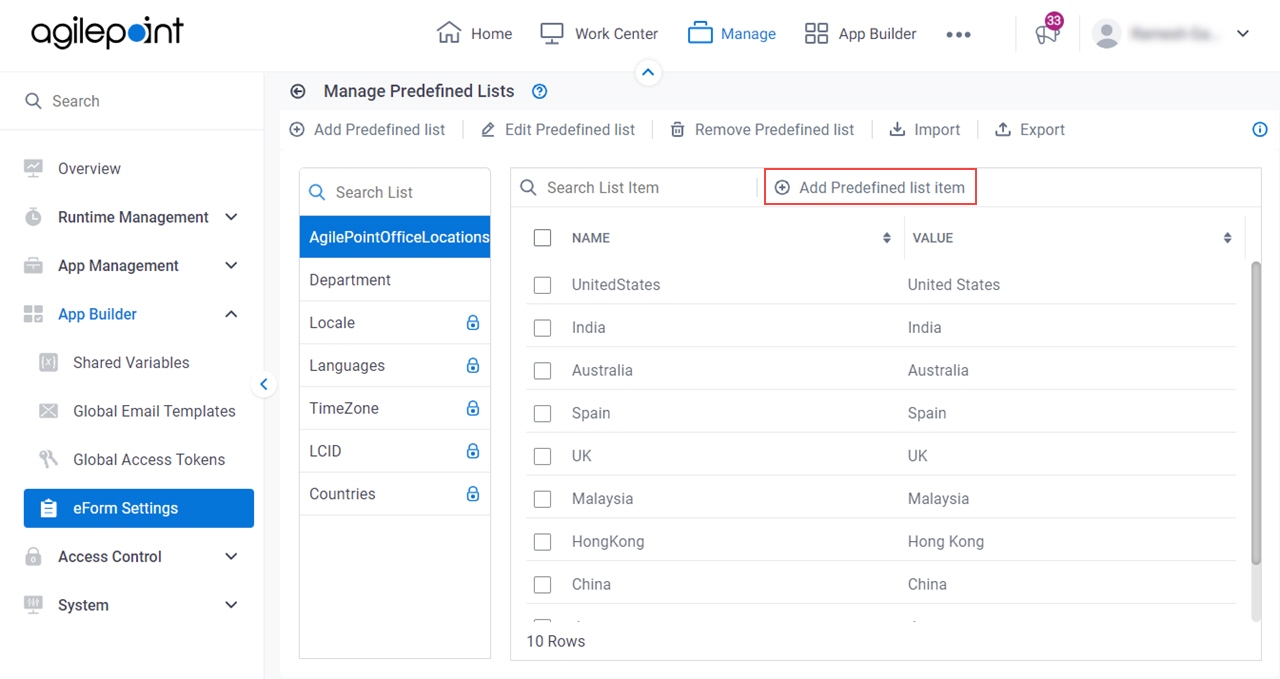
Task: Click the Access Control lock icon
Action: [x=33, y=557]
